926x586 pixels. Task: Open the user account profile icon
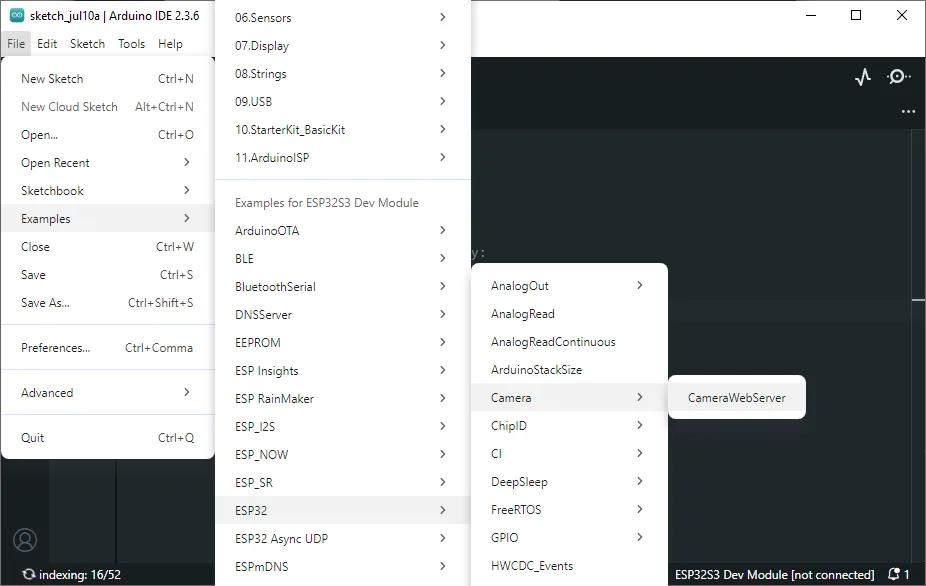[x=25, y=540]
